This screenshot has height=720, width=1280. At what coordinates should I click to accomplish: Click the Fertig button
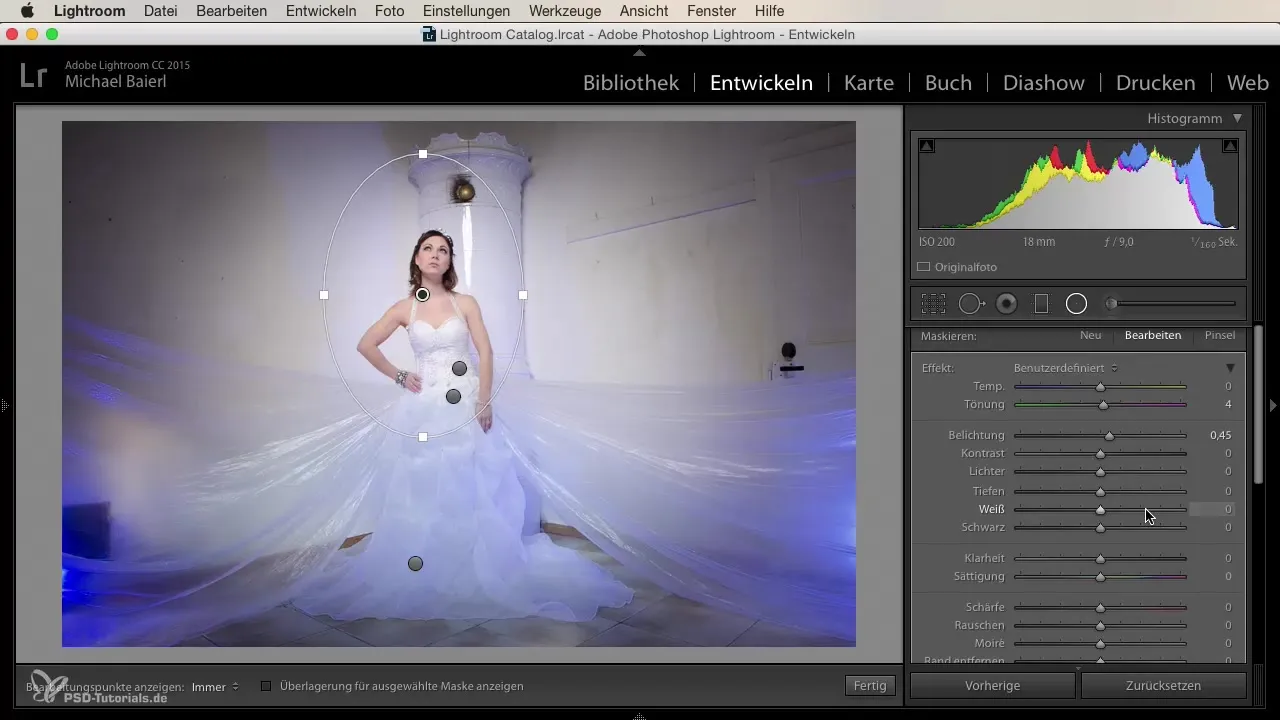coord(870,686)
